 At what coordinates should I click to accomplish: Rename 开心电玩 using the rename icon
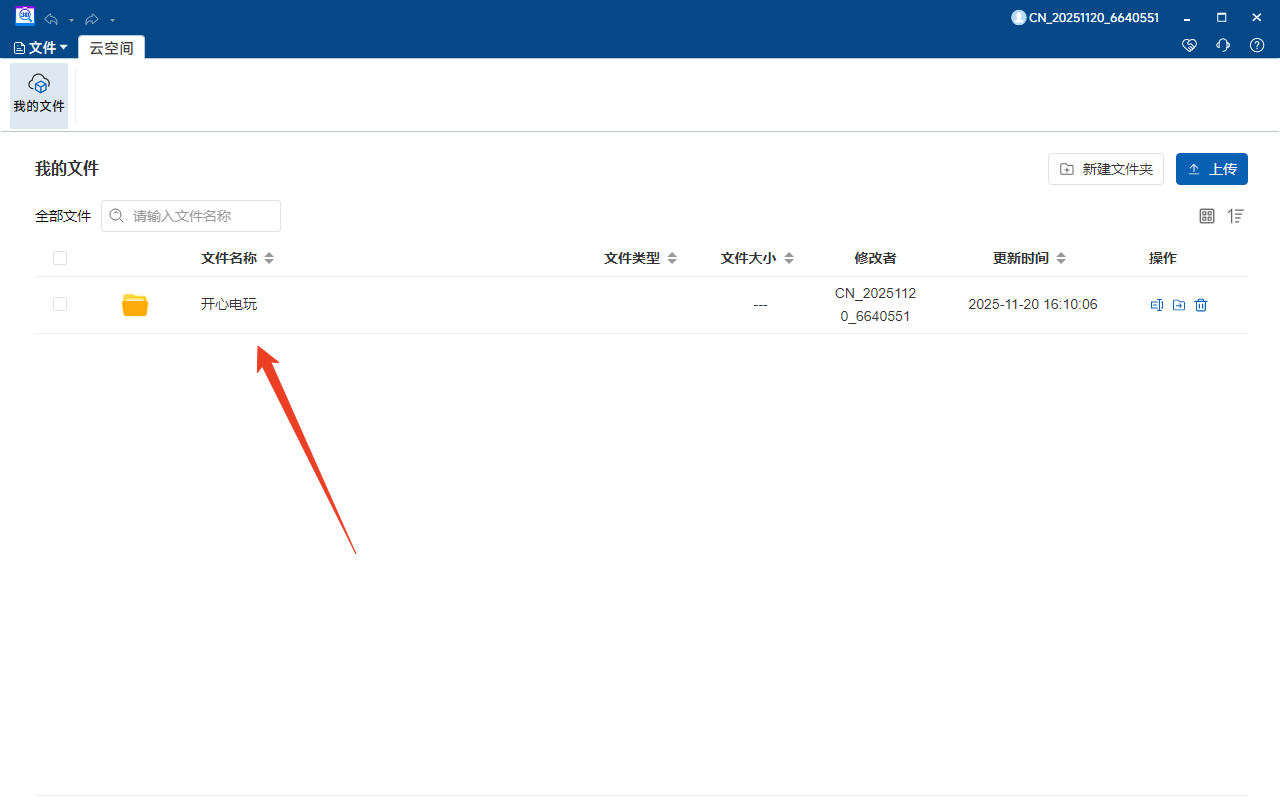tap(1156, 305)
